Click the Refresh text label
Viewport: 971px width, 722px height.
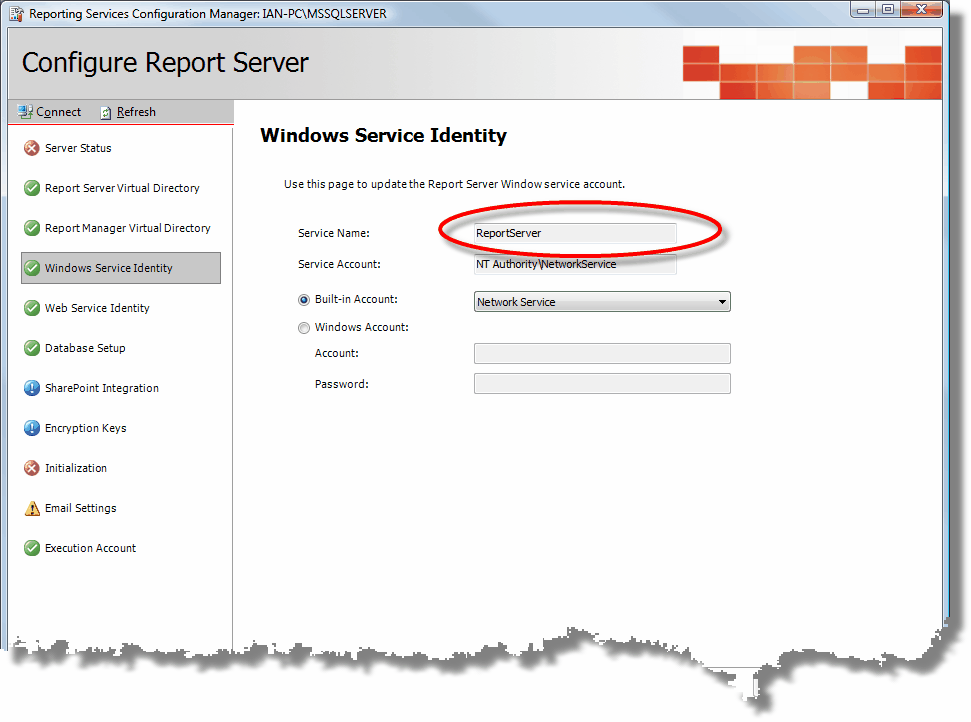coord(136,112)
